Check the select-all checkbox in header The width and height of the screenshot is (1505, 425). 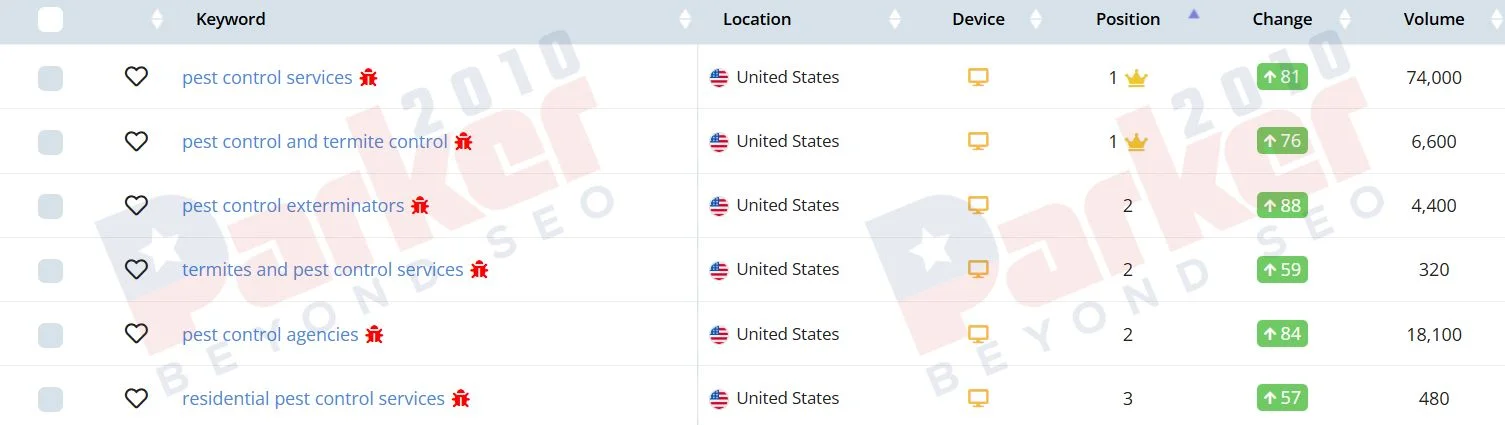coord(50,19)
